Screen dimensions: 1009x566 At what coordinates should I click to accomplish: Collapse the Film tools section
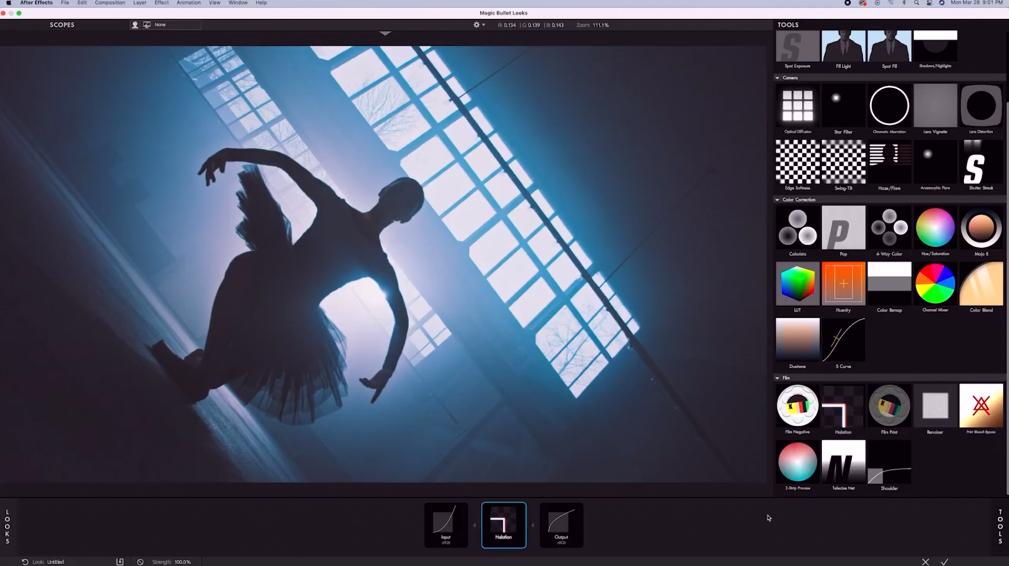click(x=777, y=378)
